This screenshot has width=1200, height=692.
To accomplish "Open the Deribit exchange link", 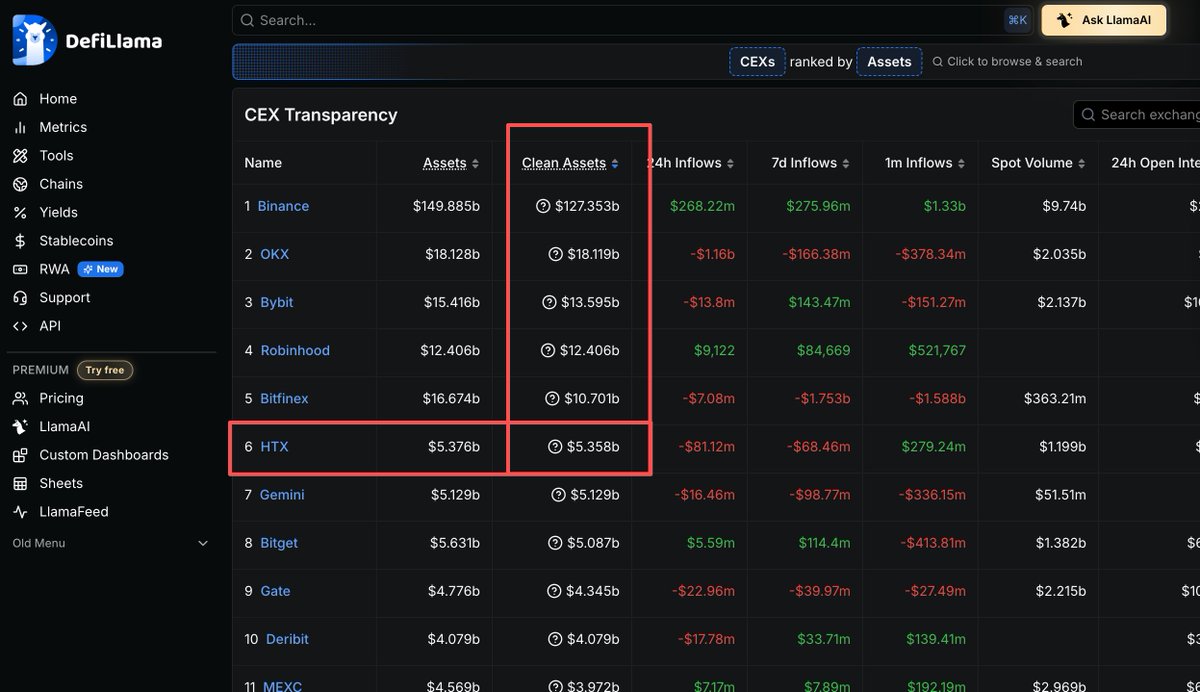I will click(287, 639).
